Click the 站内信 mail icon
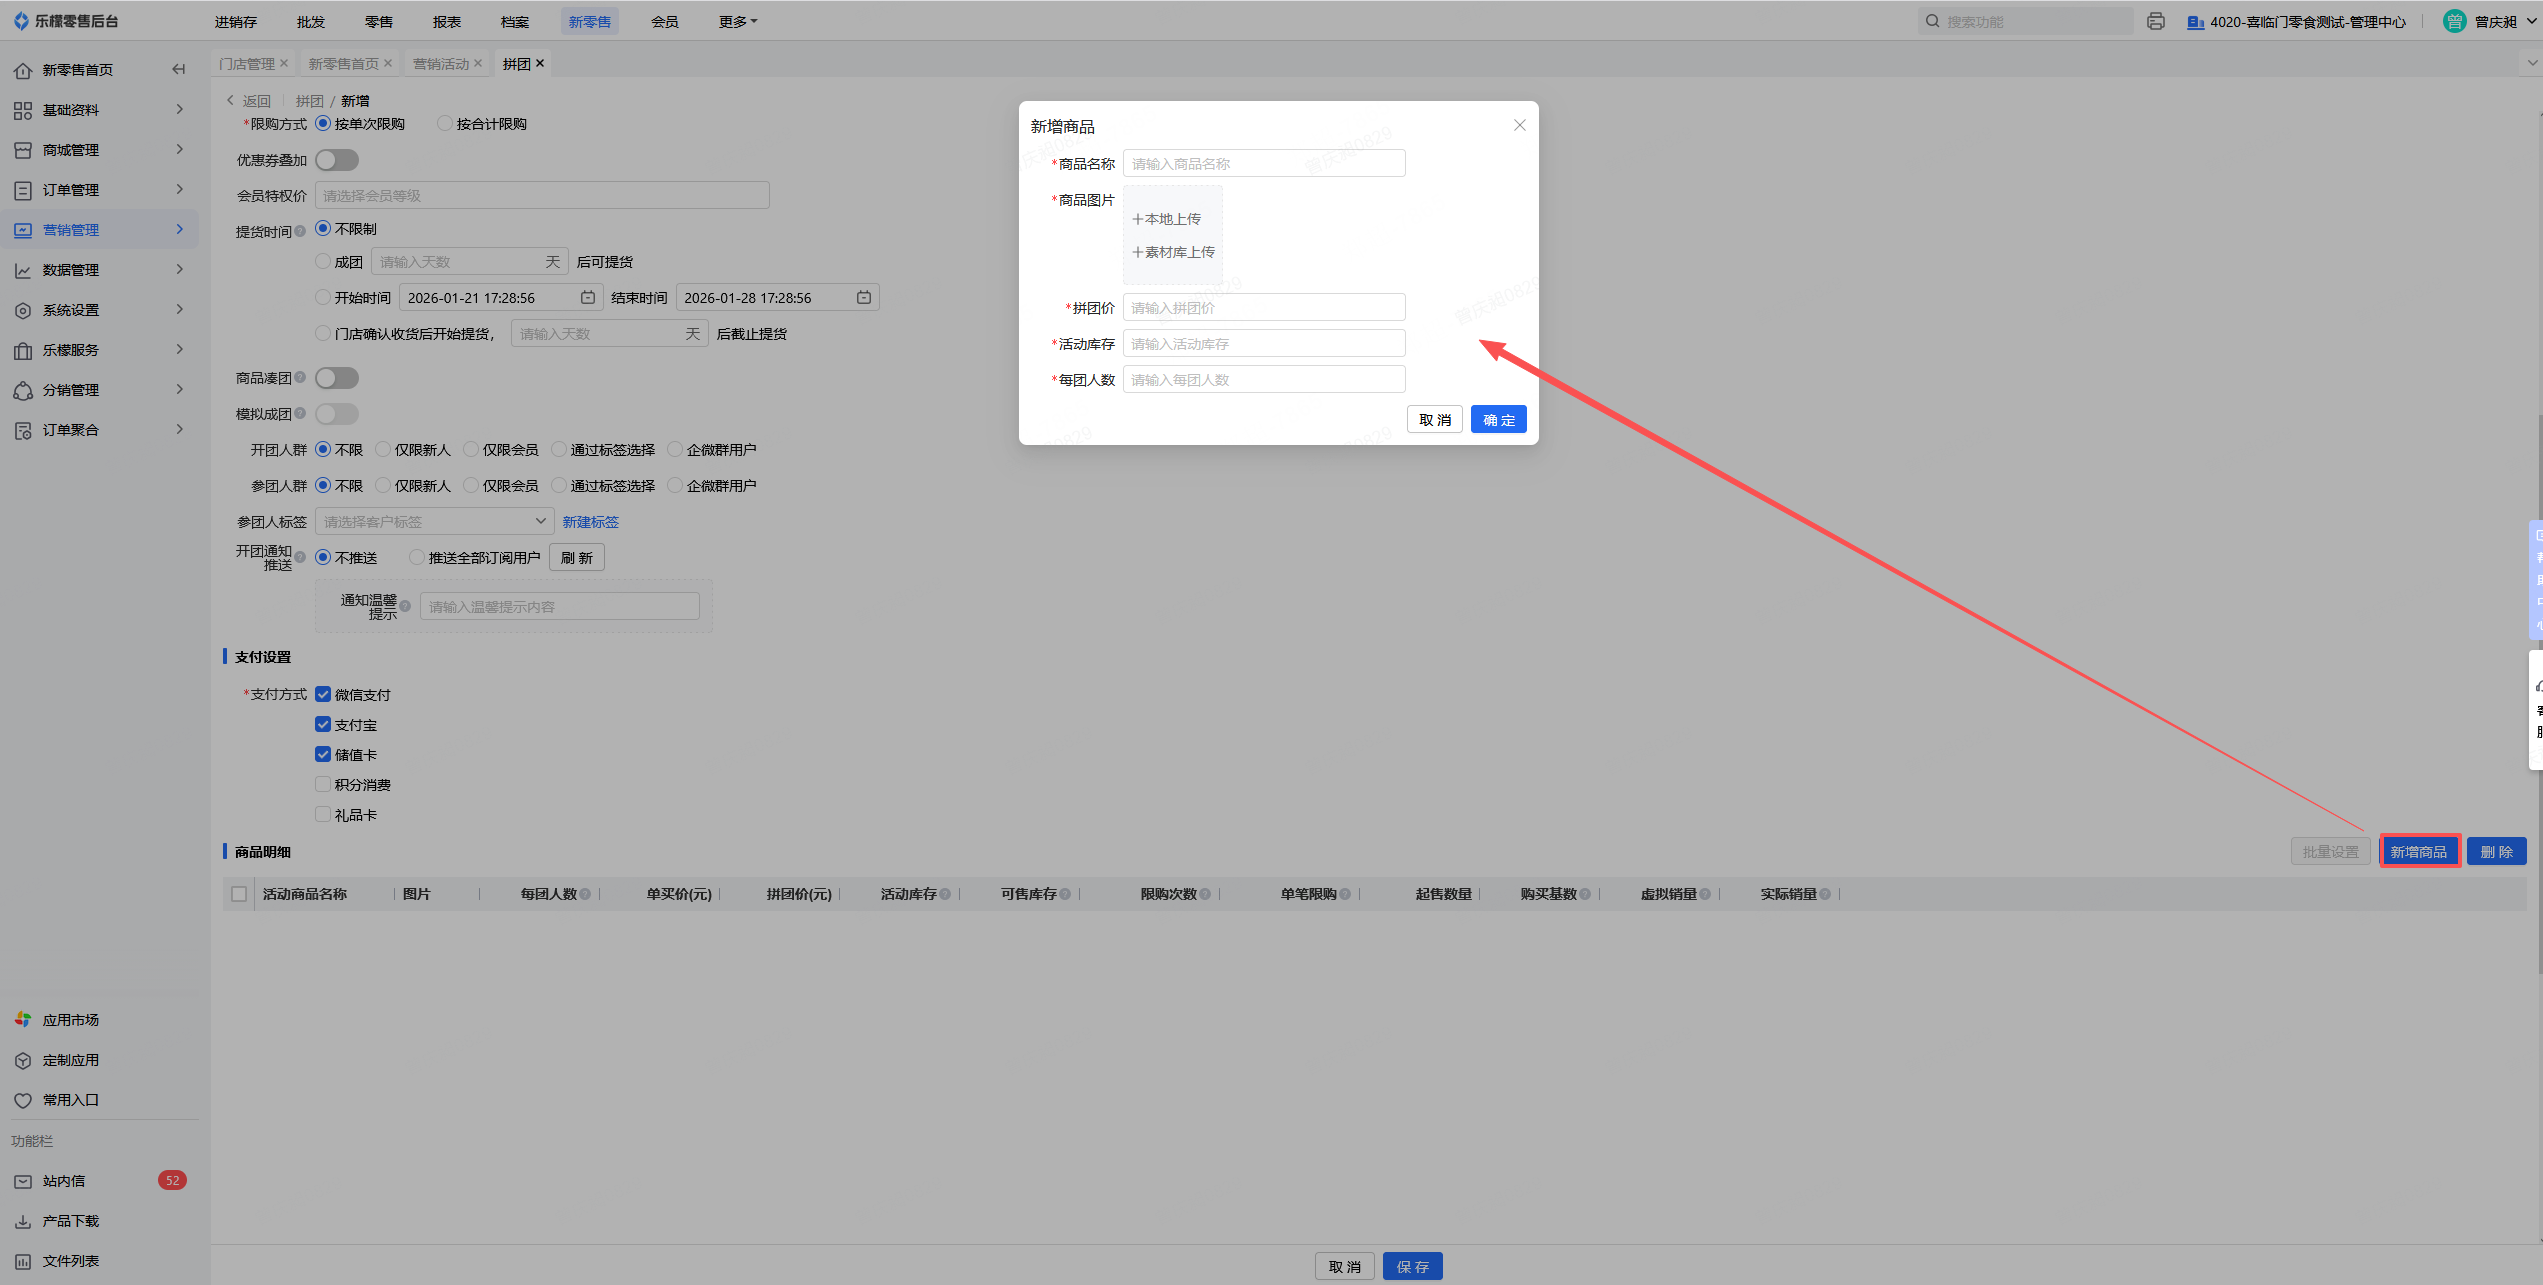 click(23, 1181)
